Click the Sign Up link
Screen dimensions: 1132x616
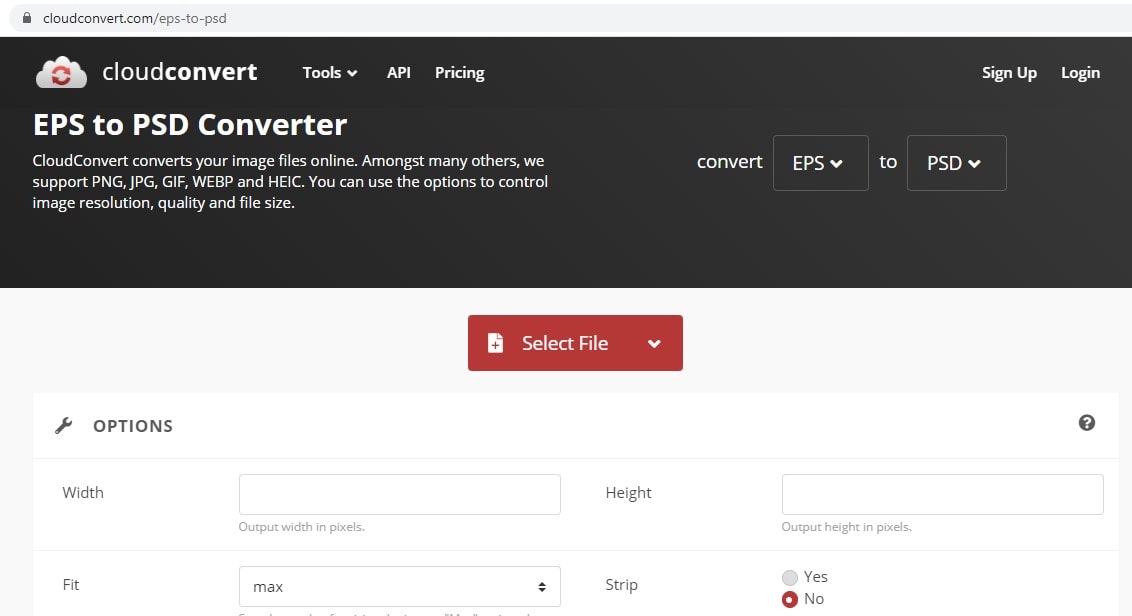(x=1009, y=73)
